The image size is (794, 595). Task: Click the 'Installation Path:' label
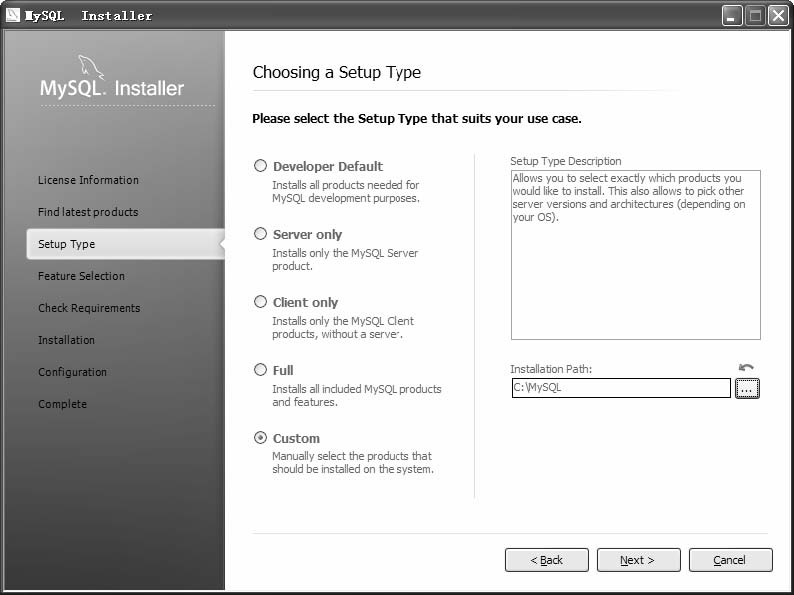tap(551, 369)
